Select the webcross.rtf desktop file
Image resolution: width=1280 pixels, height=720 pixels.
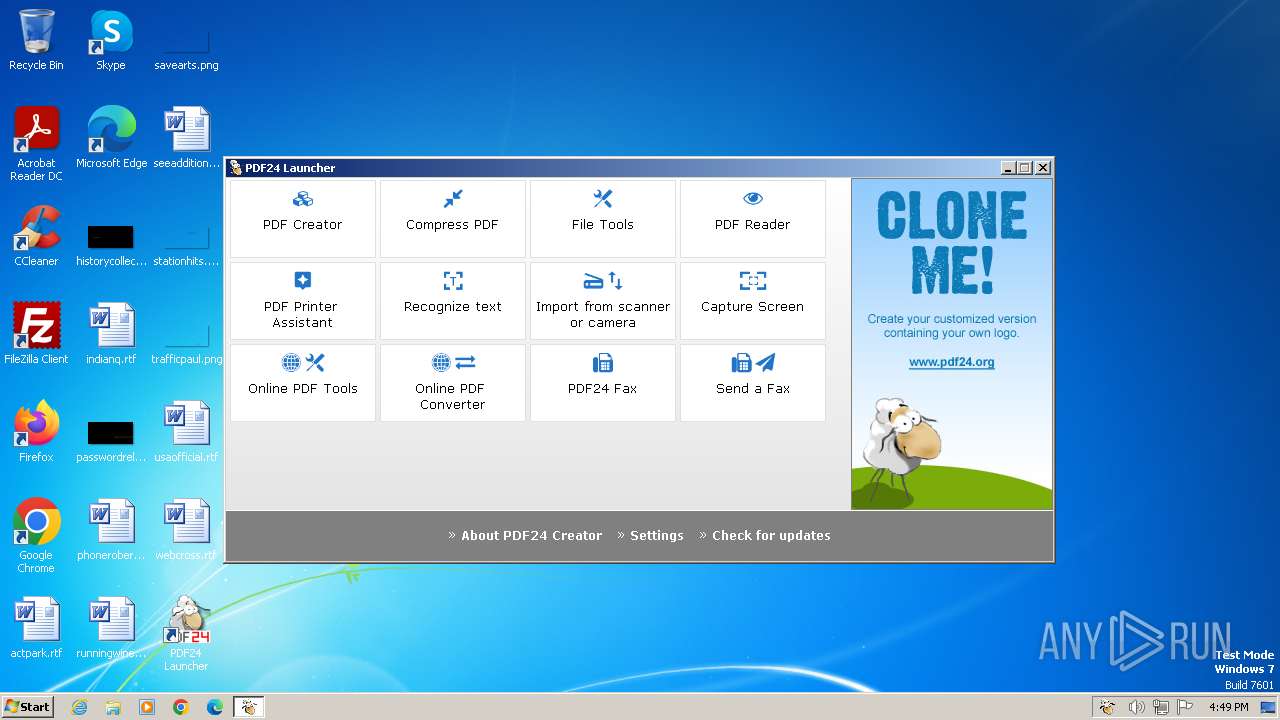186,530
